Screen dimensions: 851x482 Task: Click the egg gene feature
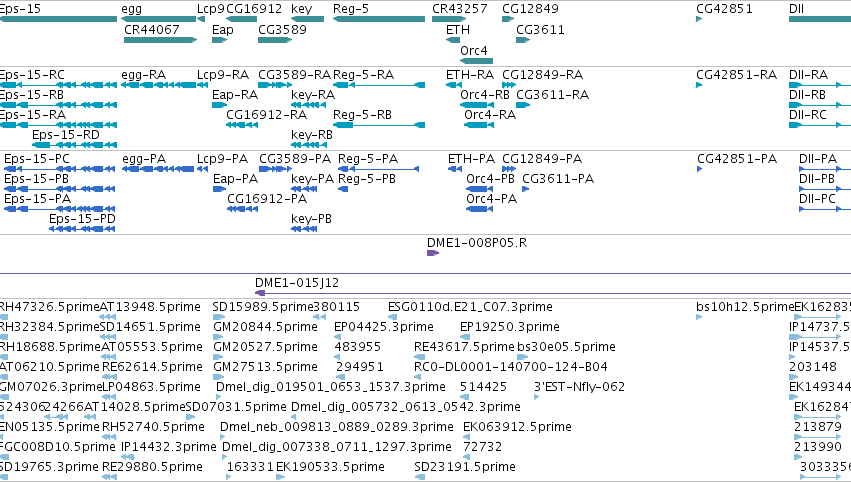(158, 19)
